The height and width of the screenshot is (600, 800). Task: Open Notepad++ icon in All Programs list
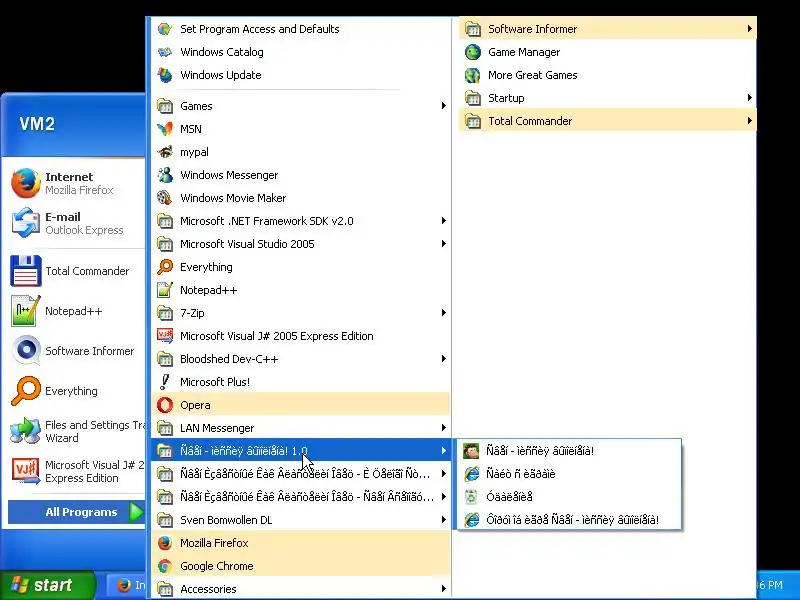[x=165, y=290]
